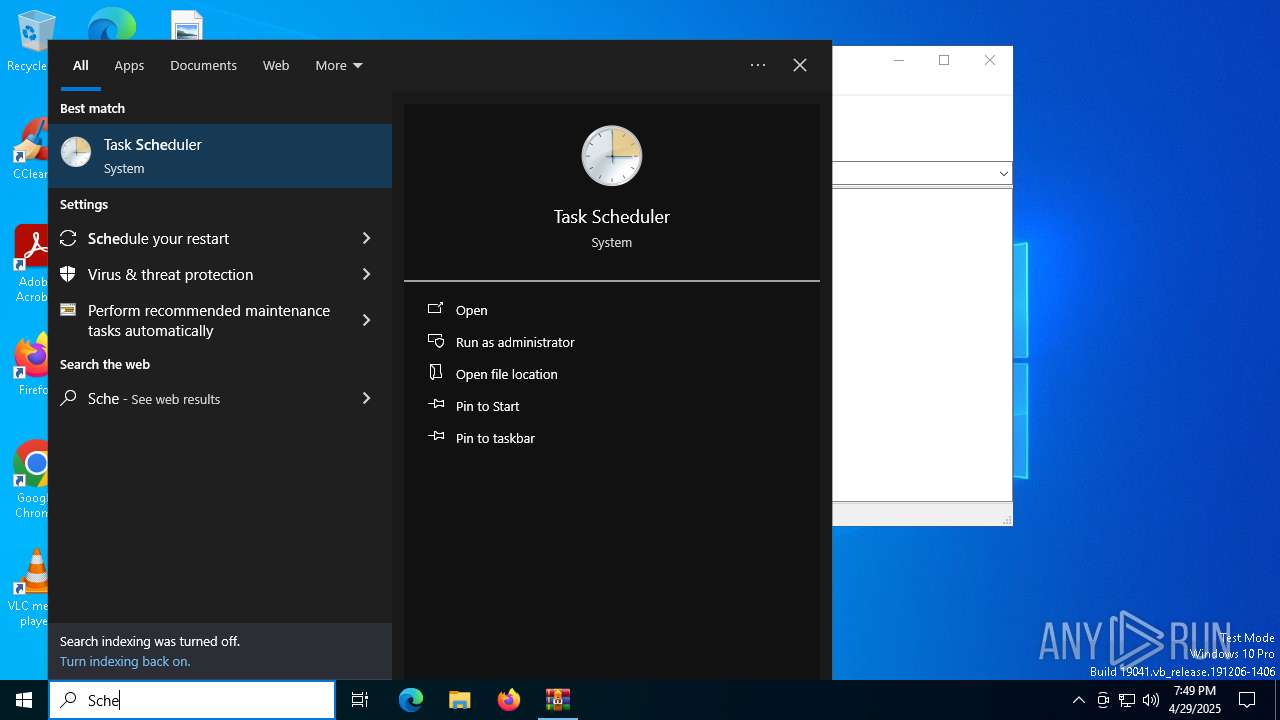This screenshot has width=1280, height=720.
Task: Switch to the Documents search tab
Action: coord(203,65)
